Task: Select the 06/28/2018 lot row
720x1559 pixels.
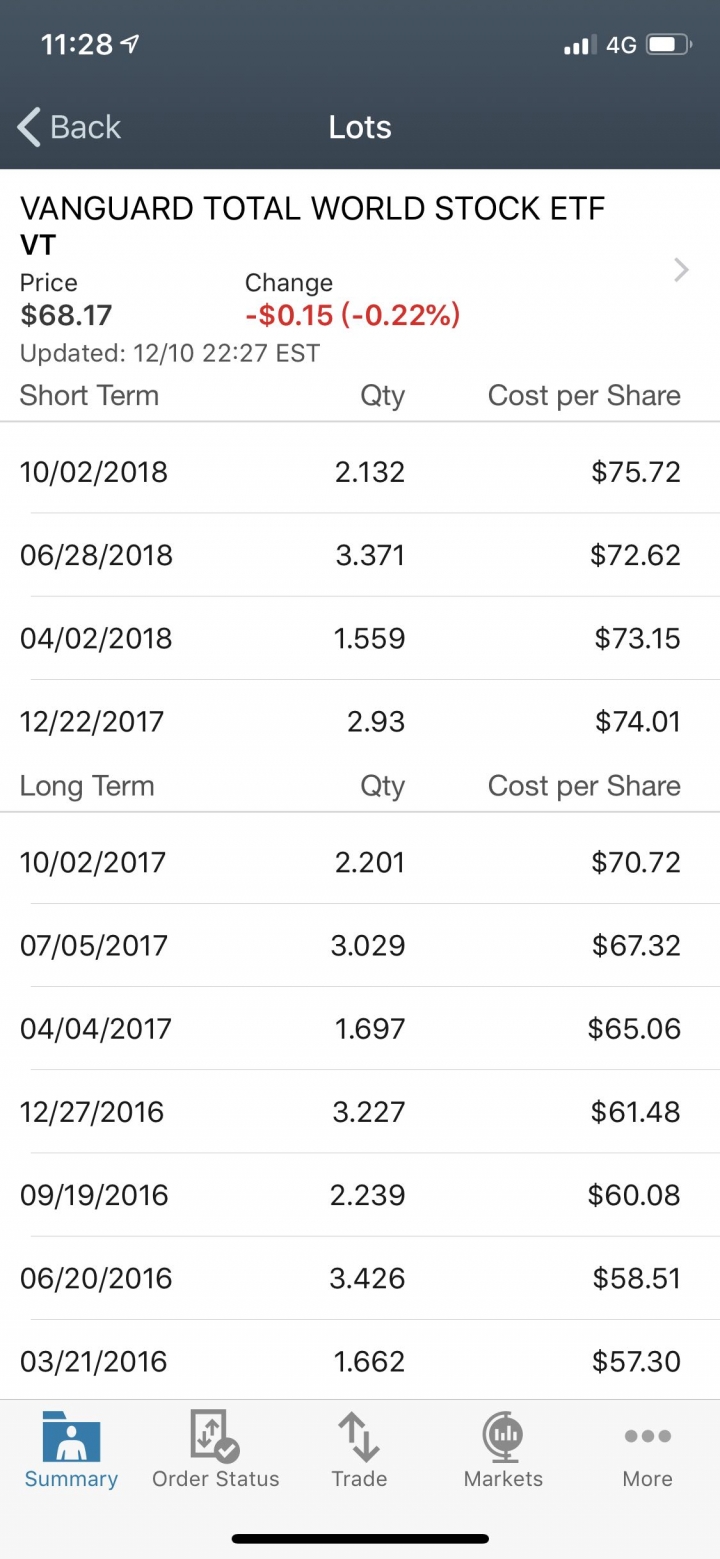Action: click(x=360, y=555)
